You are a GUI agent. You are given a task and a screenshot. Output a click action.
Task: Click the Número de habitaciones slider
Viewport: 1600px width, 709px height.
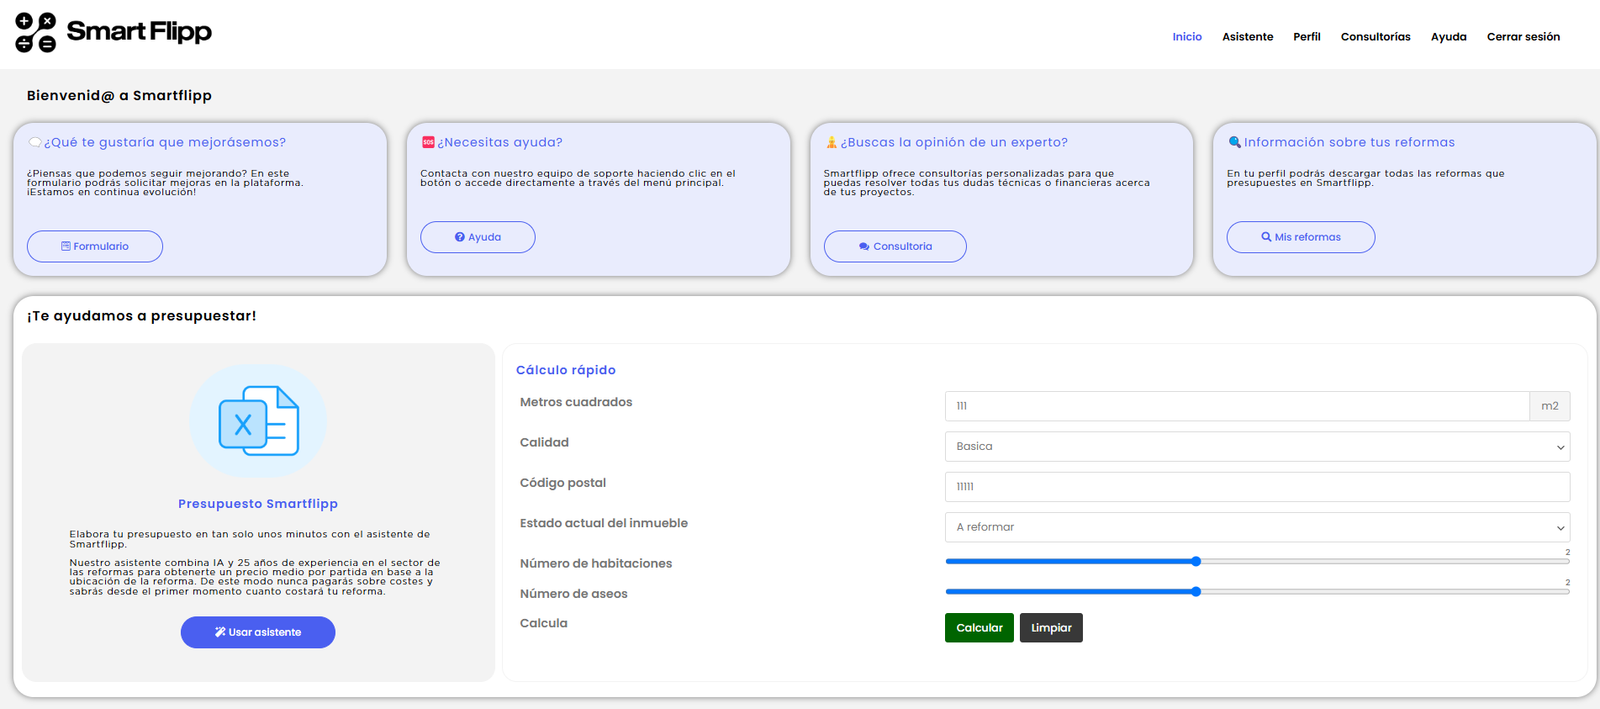(1257, 562)
